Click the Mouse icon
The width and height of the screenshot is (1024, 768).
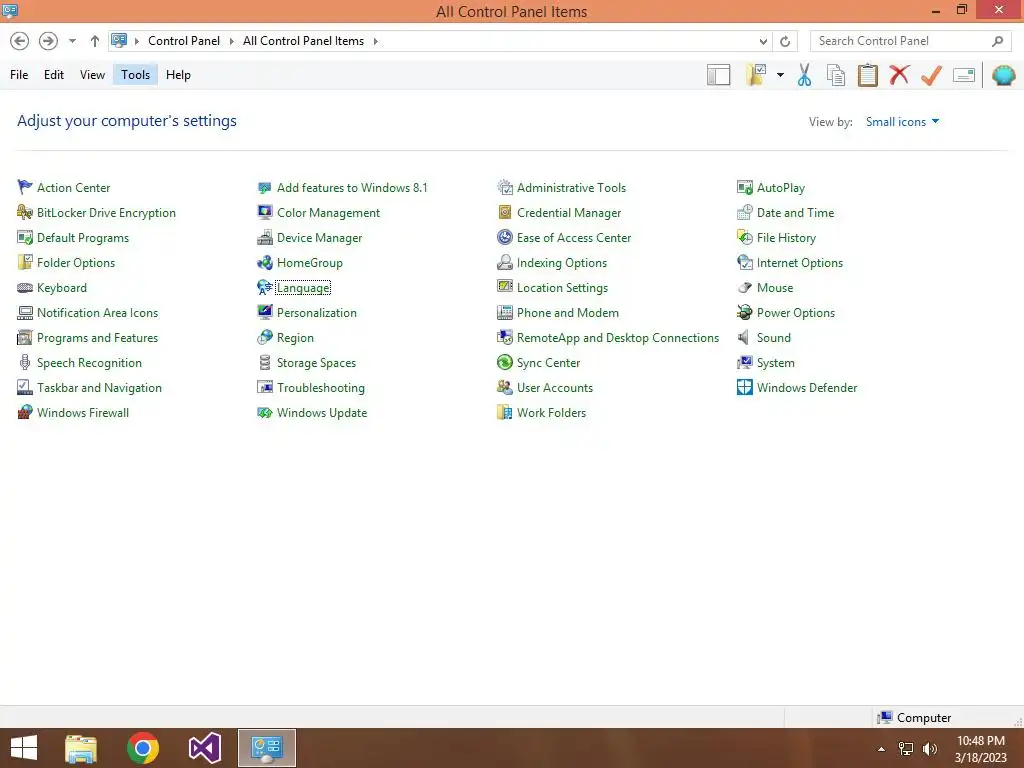click(x=744, y=287)
